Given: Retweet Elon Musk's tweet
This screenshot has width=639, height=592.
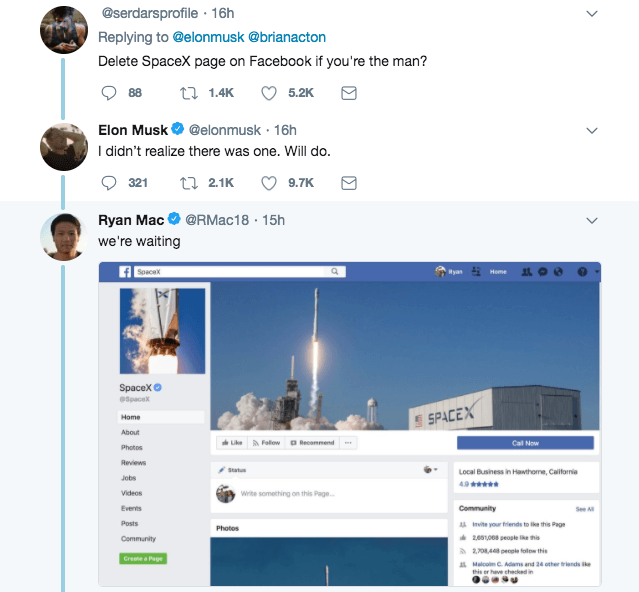Looking at the screenshot, I should 187,183.
